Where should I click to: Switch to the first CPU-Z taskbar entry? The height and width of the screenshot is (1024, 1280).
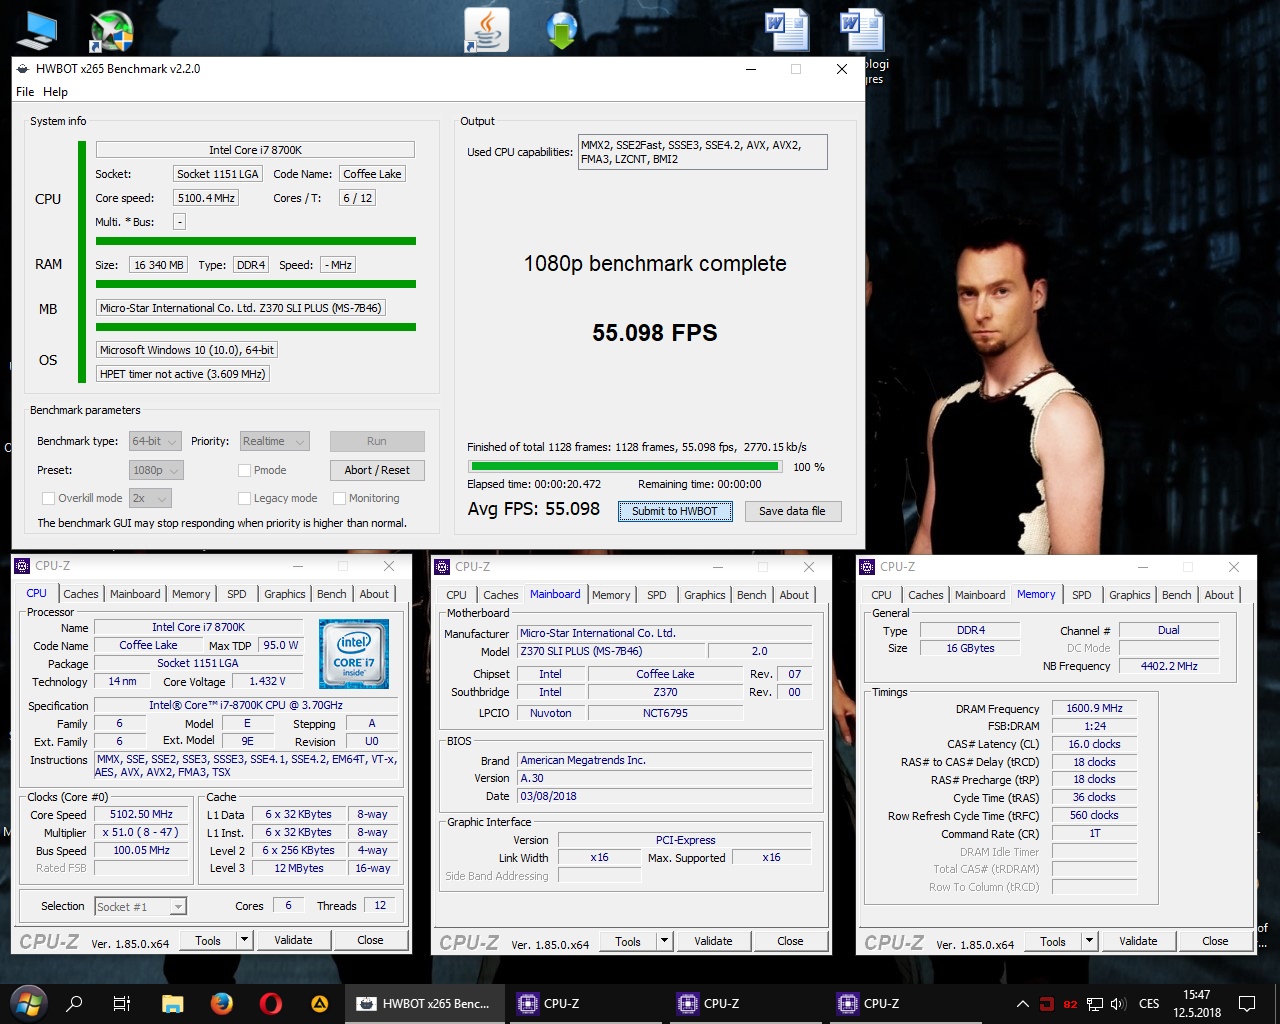[x=585, y=1003]
